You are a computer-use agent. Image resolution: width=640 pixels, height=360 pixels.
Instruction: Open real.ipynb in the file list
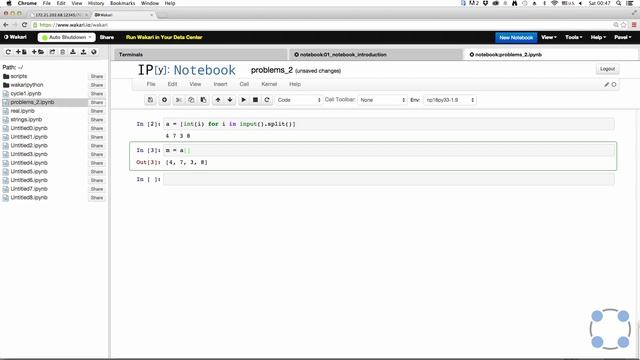(x=22, y=111)
